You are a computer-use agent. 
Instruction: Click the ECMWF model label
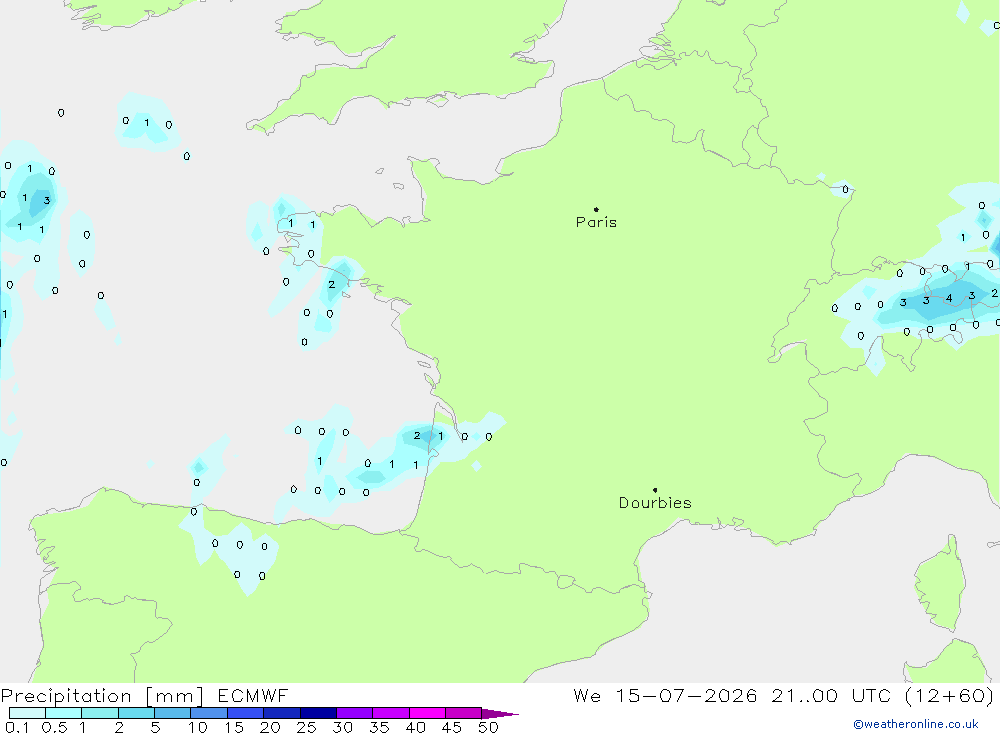(x=253, y=695)
